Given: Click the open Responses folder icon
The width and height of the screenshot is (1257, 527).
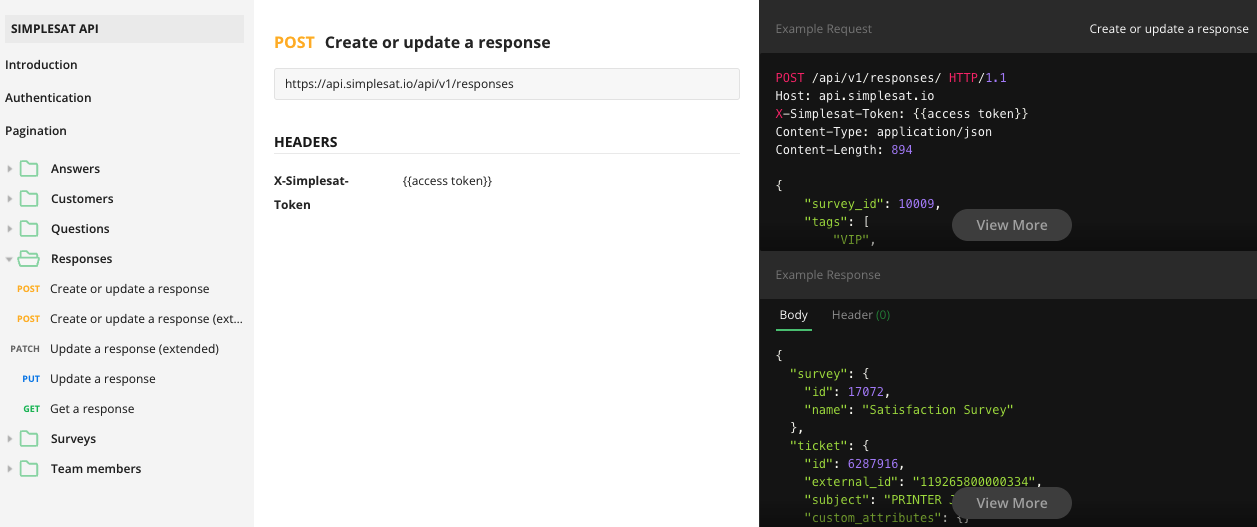Looking at the screenshot, I should pyautogui.click(x=29, y=259).
